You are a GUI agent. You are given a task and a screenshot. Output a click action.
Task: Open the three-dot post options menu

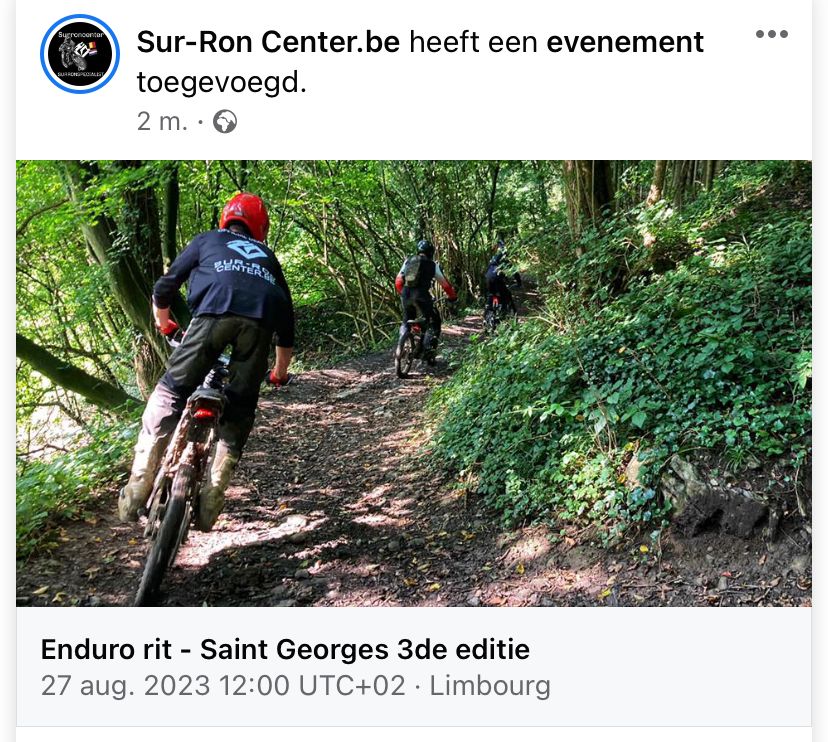tap(771, 34)
